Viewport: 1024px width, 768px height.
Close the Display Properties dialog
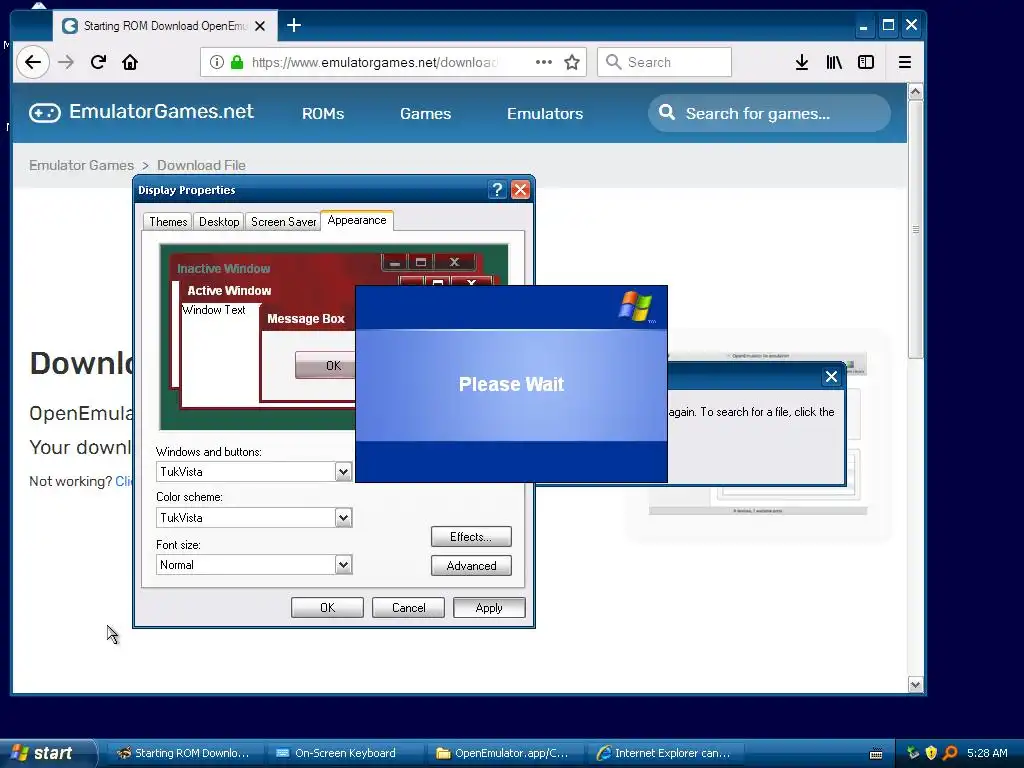pos(520,189)
